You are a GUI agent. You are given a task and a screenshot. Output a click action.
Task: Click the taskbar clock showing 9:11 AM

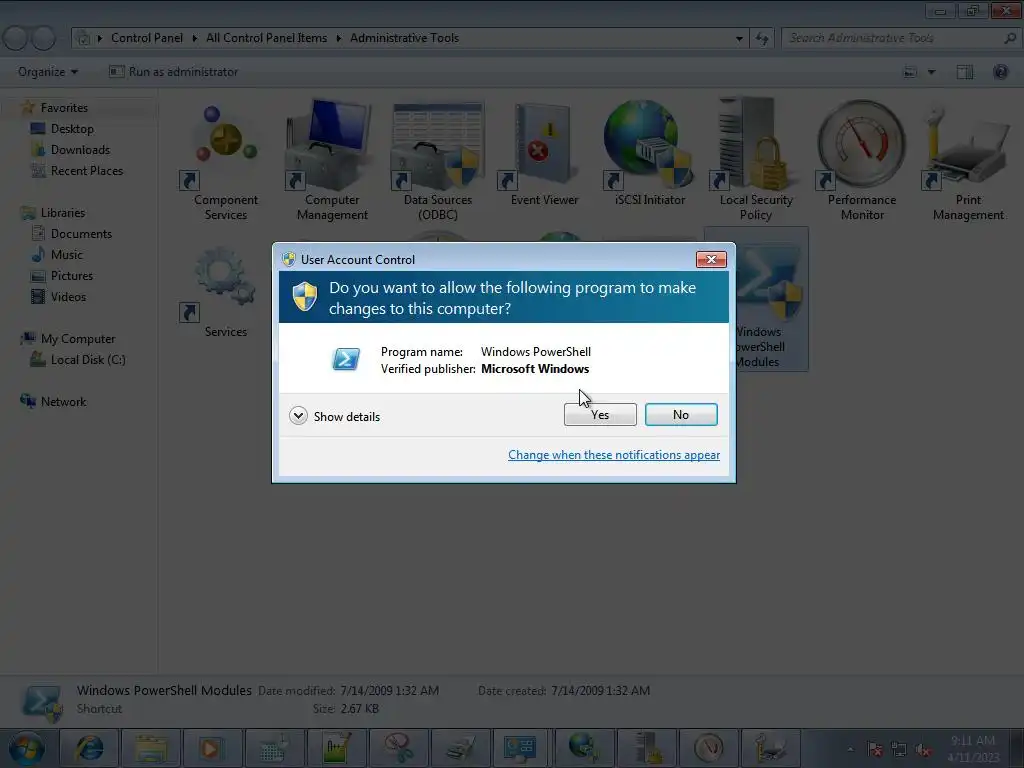tap(973, 748)
